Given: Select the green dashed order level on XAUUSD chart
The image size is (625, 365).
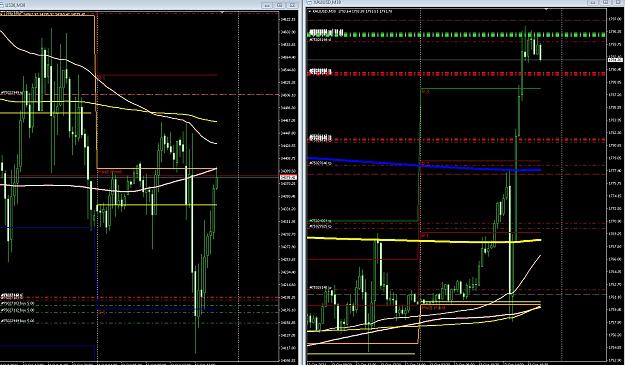Looking at the screenshot, I should [x=456, y=35].
